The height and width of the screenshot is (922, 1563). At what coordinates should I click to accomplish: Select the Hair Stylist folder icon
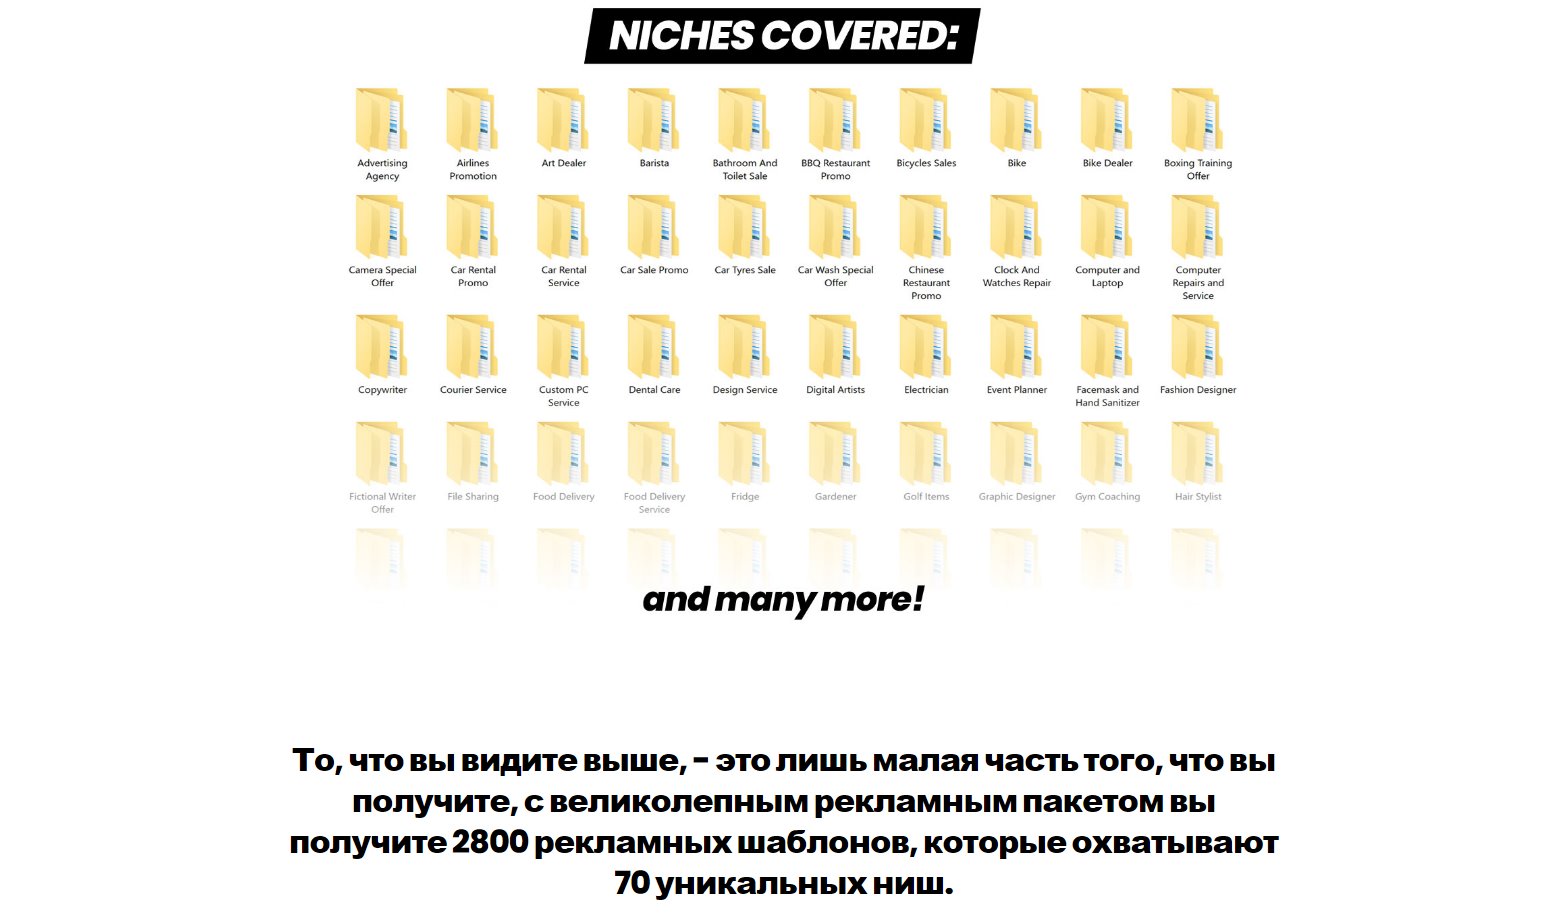(x=1198, y=454)
